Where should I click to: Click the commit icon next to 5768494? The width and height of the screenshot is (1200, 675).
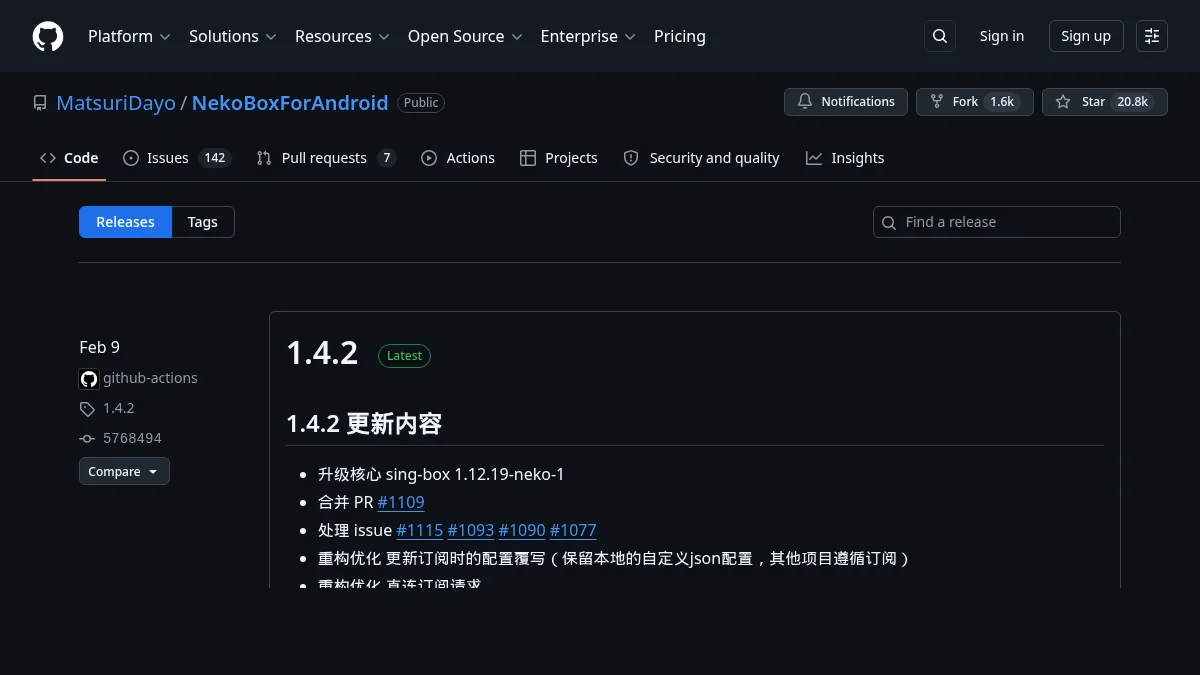87,438
